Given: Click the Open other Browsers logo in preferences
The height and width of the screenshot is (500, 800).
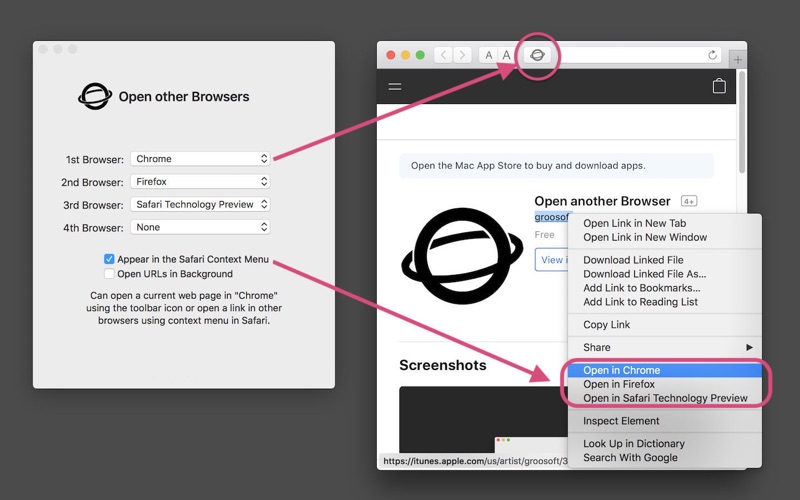Looking at the screenshot, I should point(95,96).
